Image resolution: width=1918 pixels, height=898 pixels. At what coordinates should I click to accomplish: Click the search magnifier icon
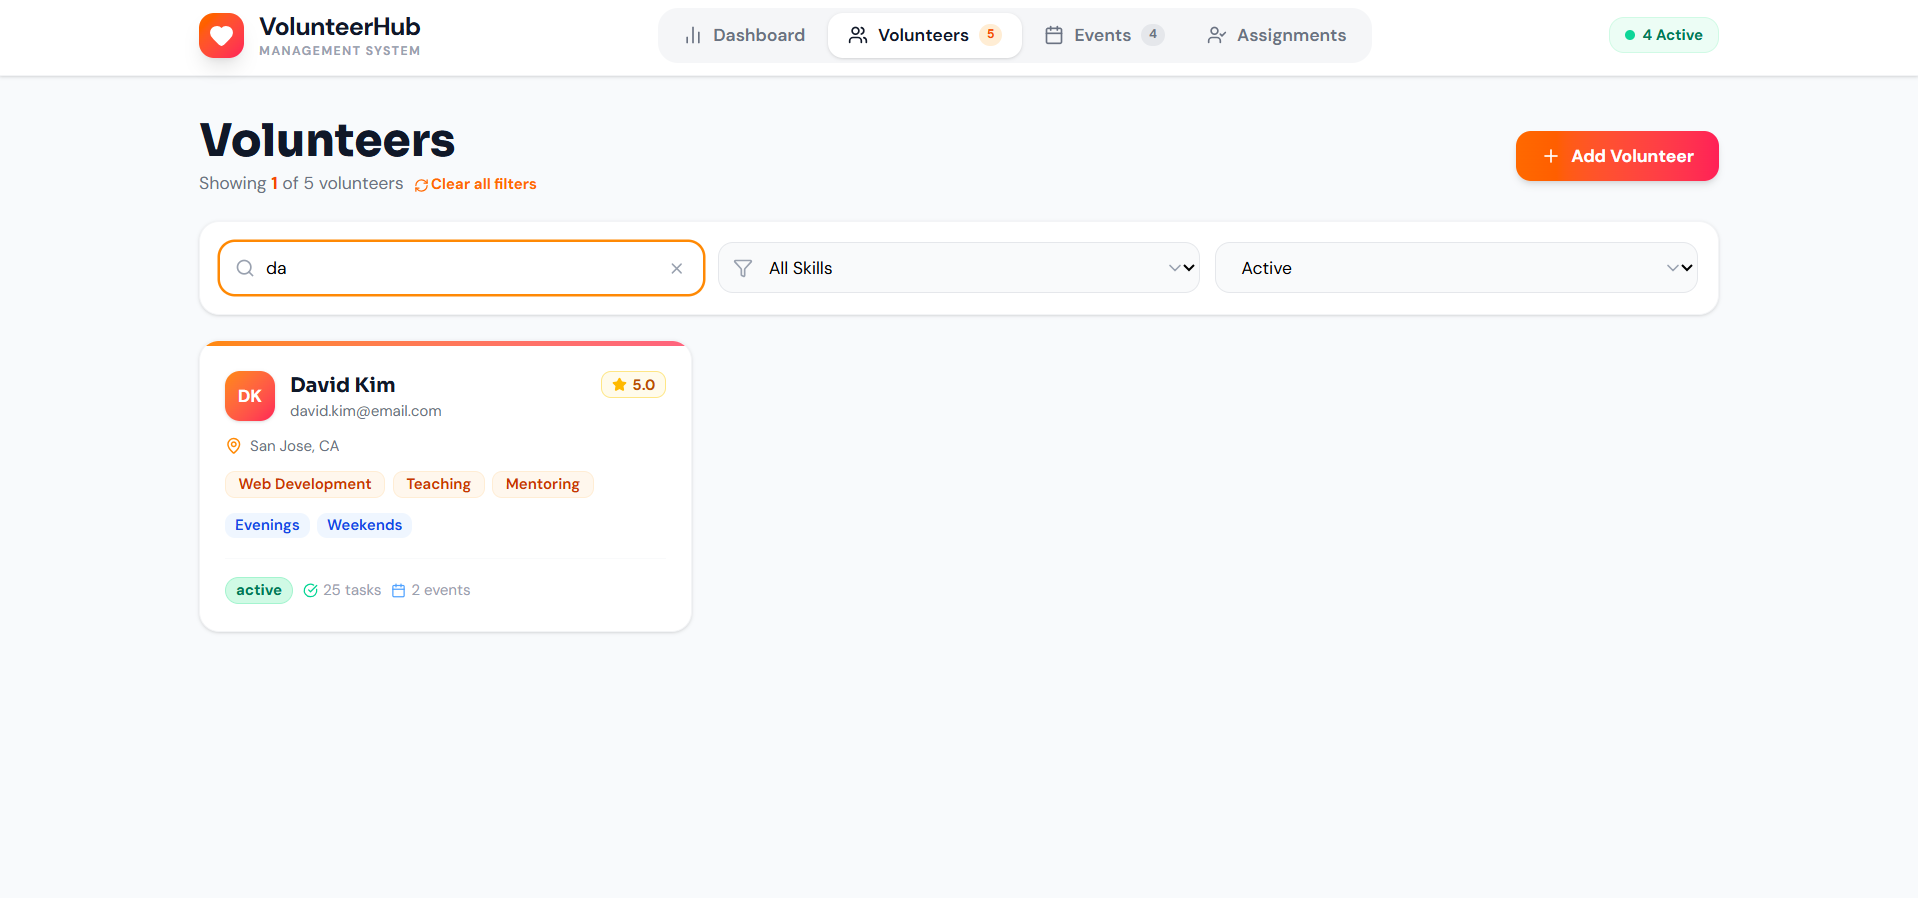coord(245,268)
